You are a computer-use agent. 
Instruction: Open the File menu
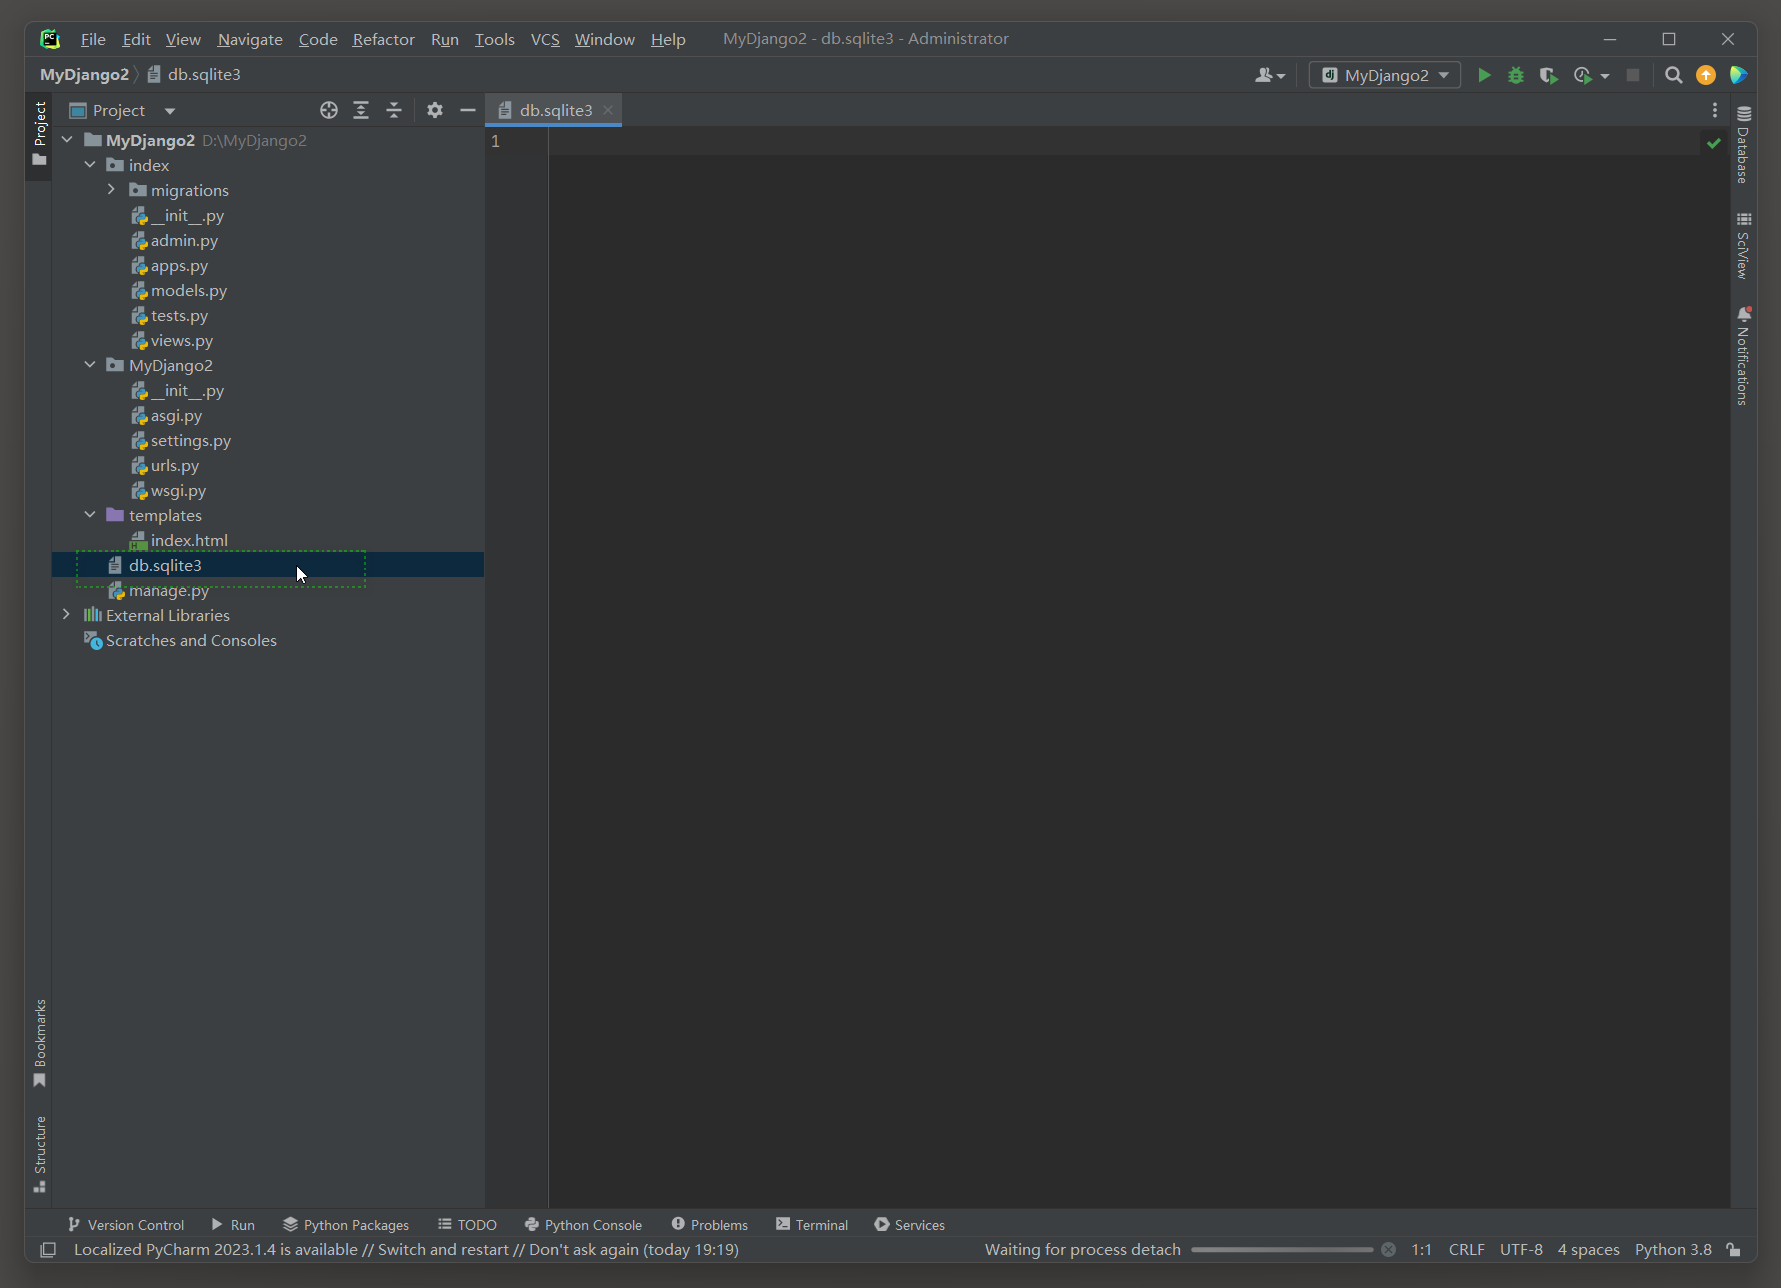pos(93,39)
